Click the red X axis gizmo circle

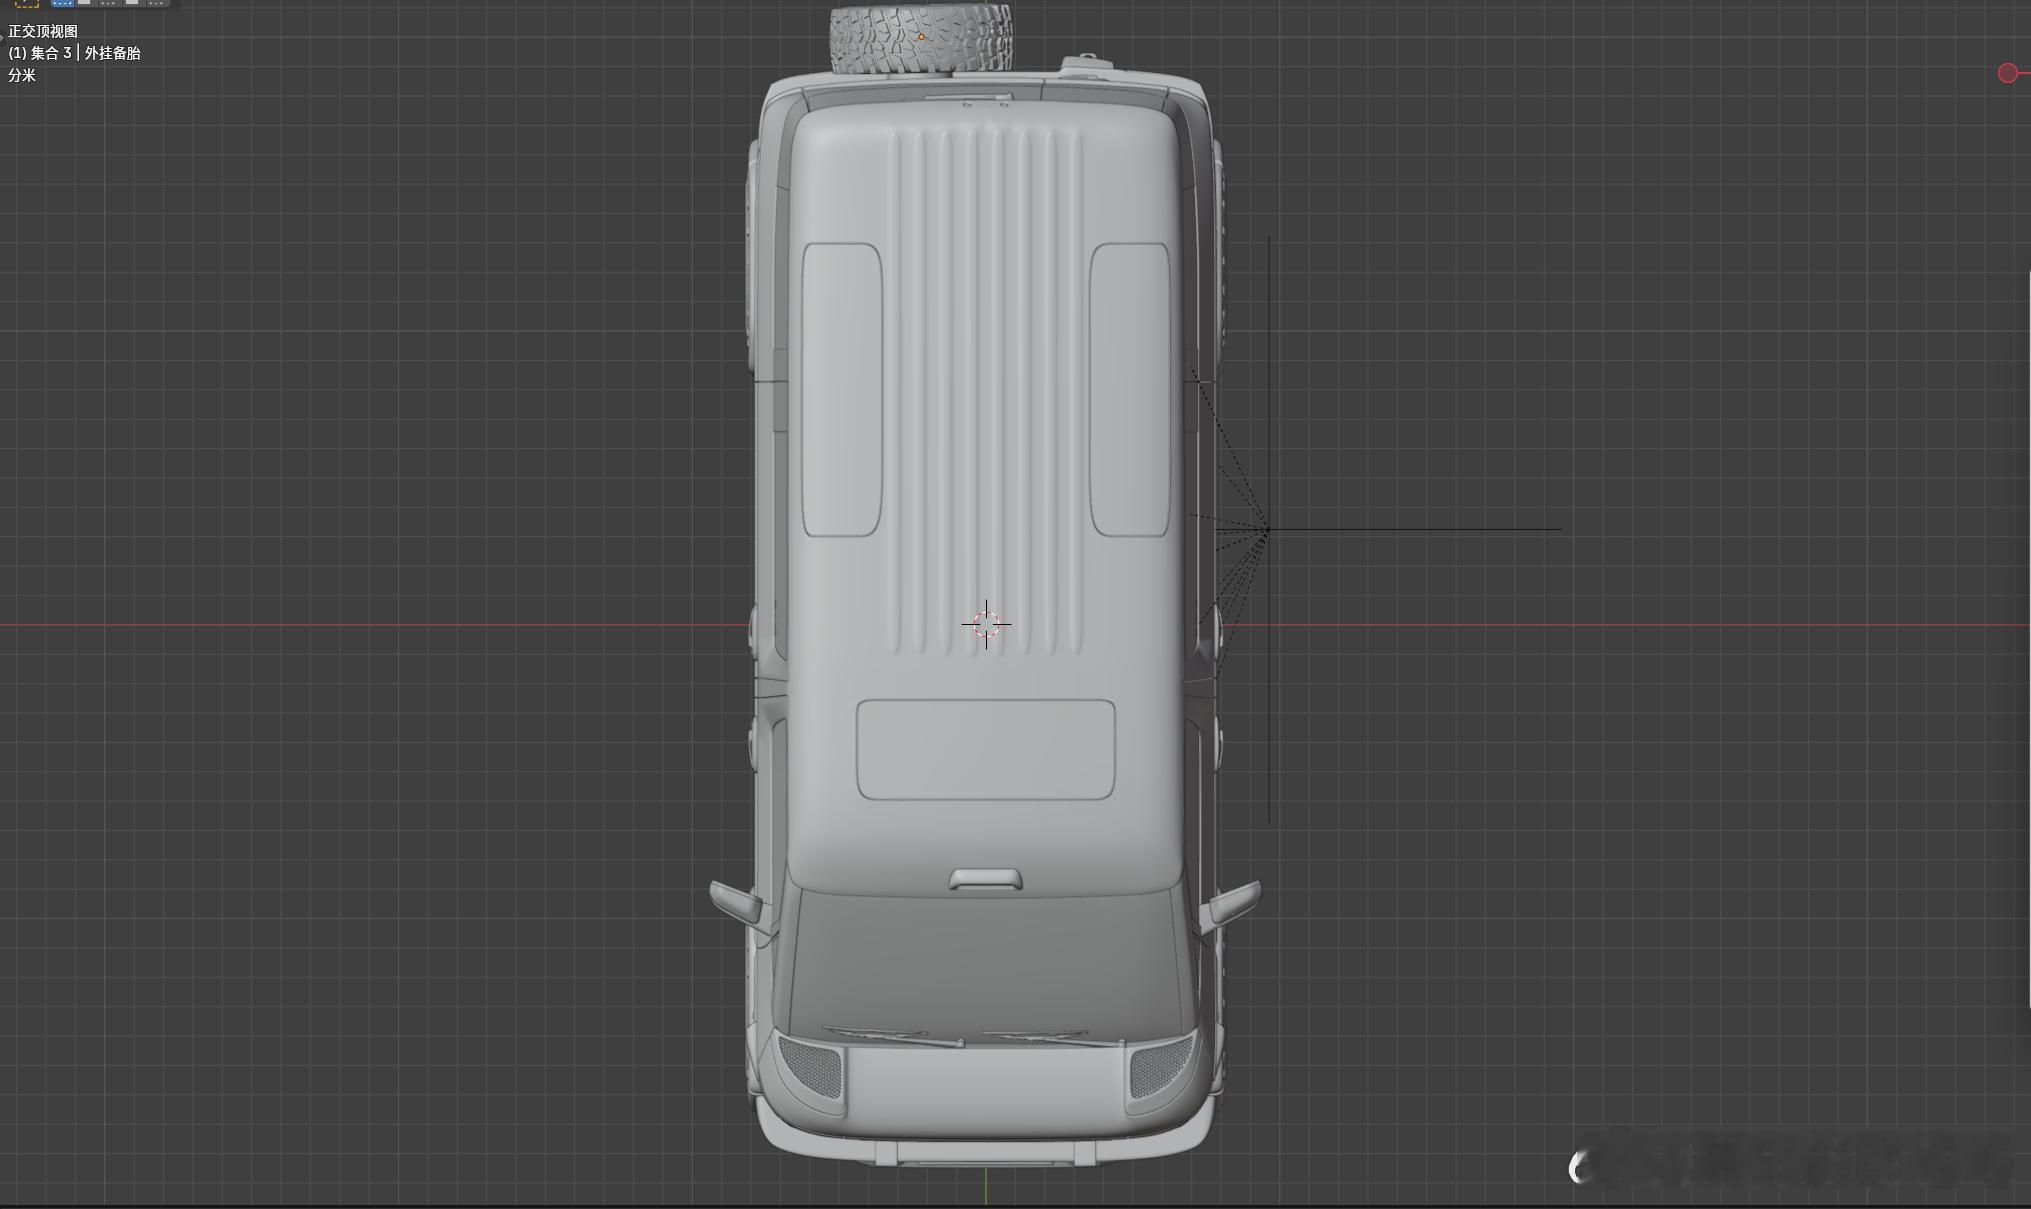click(2007, 73)
